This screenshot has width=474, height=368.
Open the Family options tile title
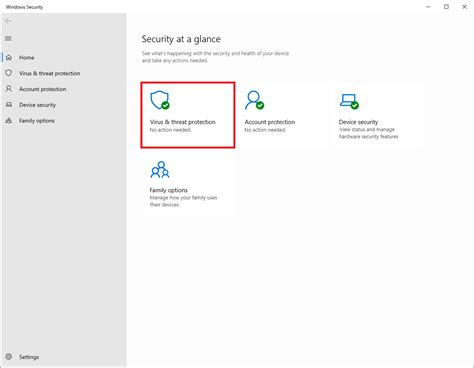(x=169, y=190)
